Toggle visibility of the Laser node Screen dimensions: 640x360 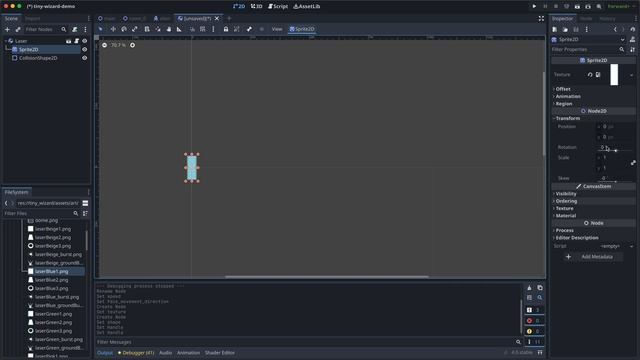point(84,41)
